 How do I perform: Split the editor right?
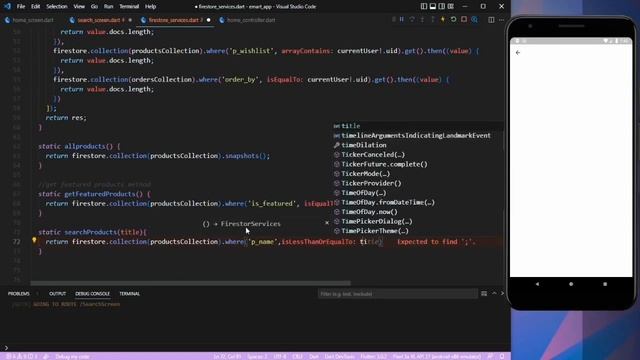tap(491, 20)
